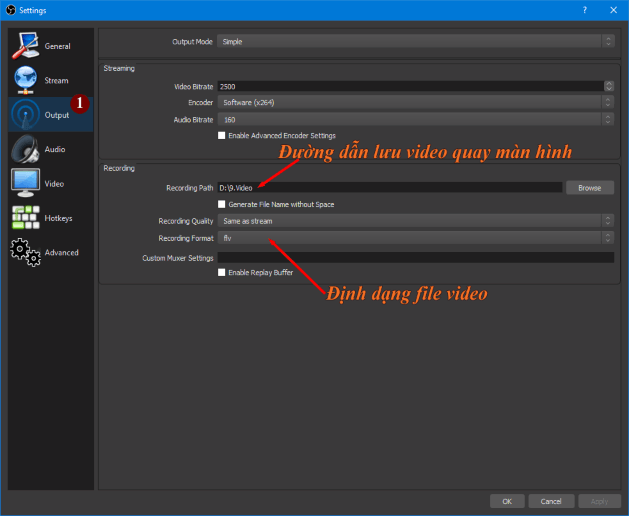Expand the Recording Format dropdown
Screen dimensions: 629x516
[415, 238]
